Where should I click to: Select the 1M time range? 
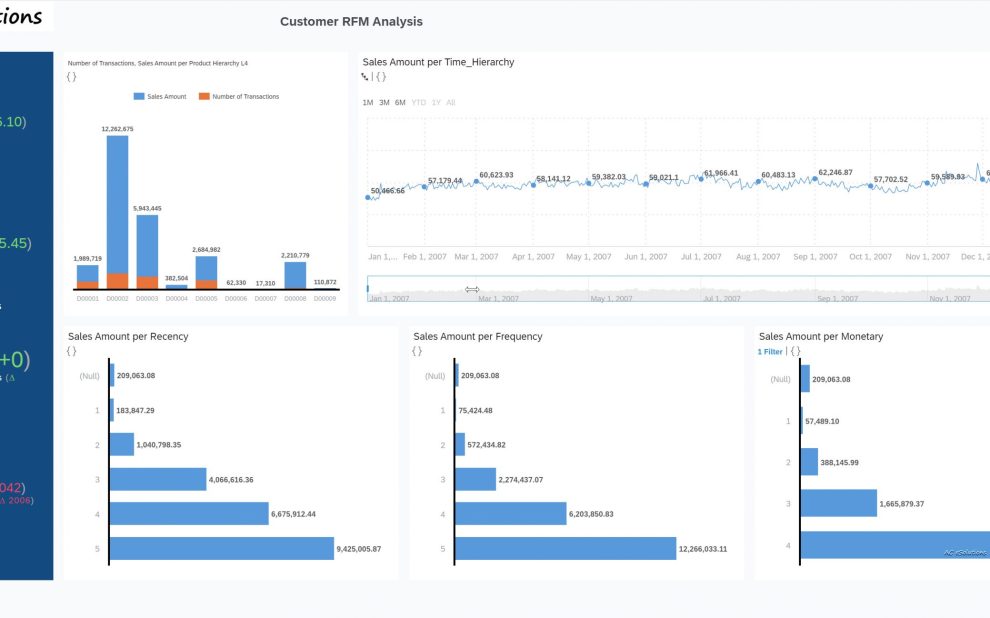368,103
